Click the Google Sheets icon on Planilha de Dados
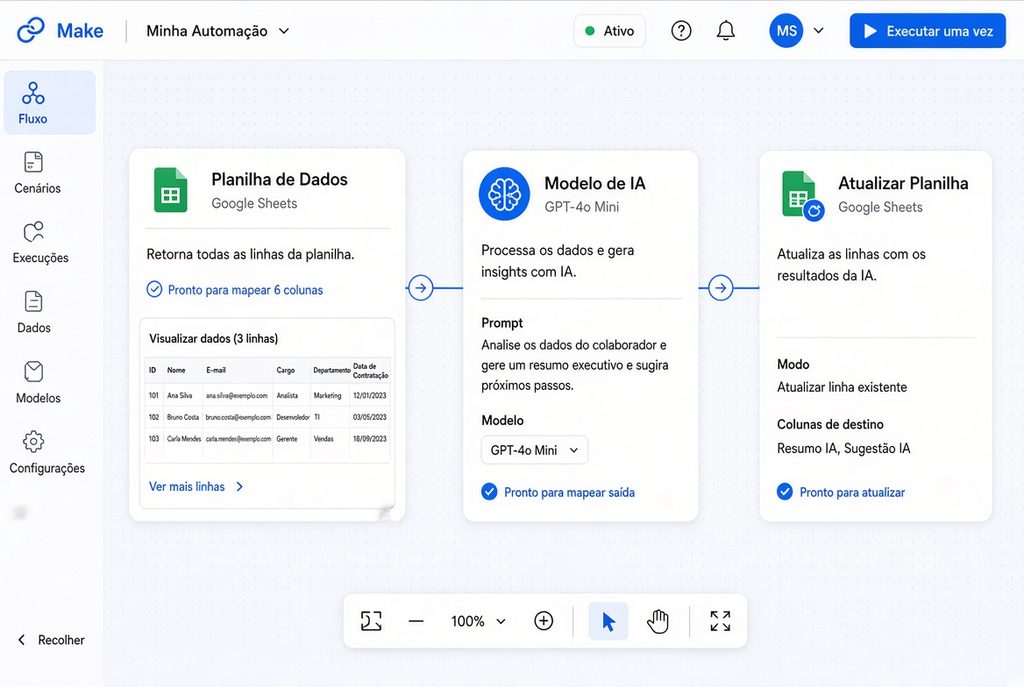1024x687 pixels. coord(170,190)
